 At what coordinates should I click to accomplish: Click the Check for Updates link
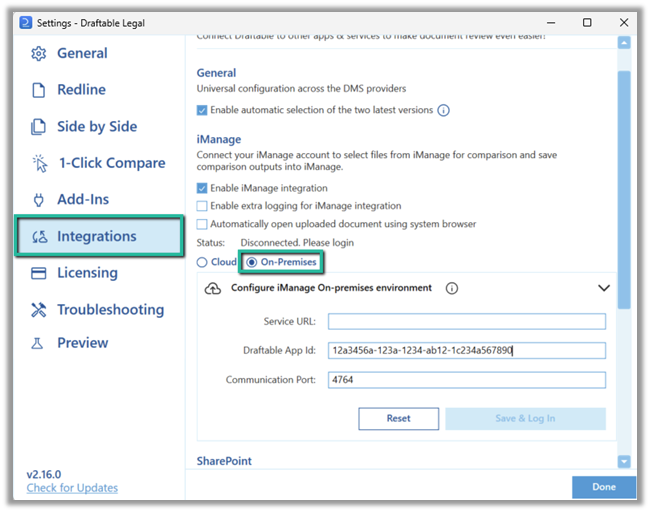(x=72, y=488)
